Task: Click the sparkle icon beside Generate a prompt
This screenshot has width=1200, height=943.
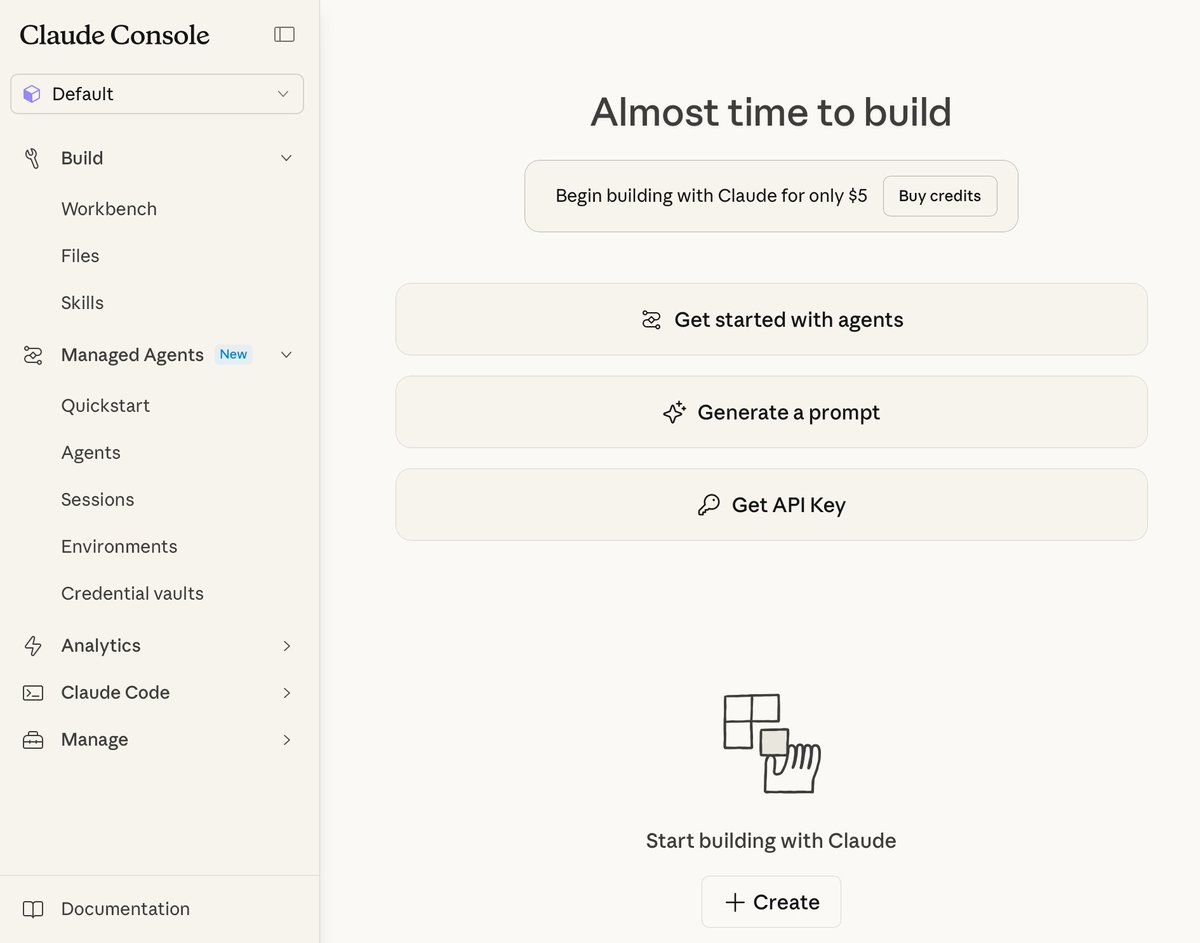Action: click(674, 413)
